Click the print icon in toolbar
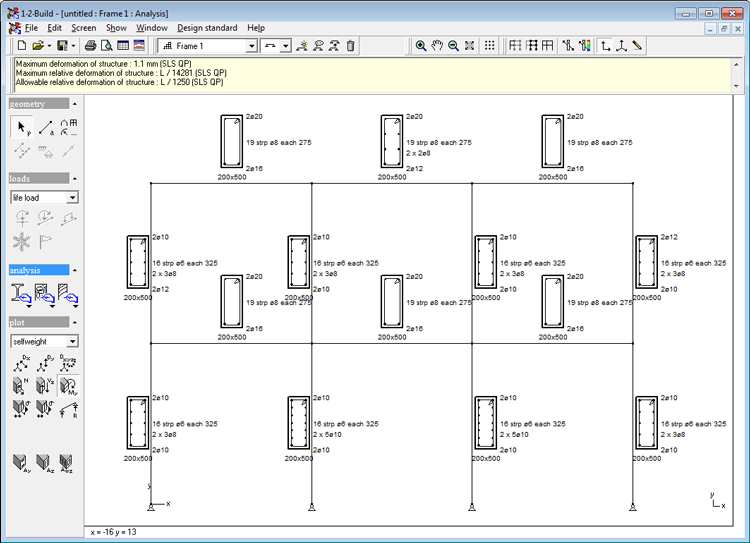 point(90,46)
